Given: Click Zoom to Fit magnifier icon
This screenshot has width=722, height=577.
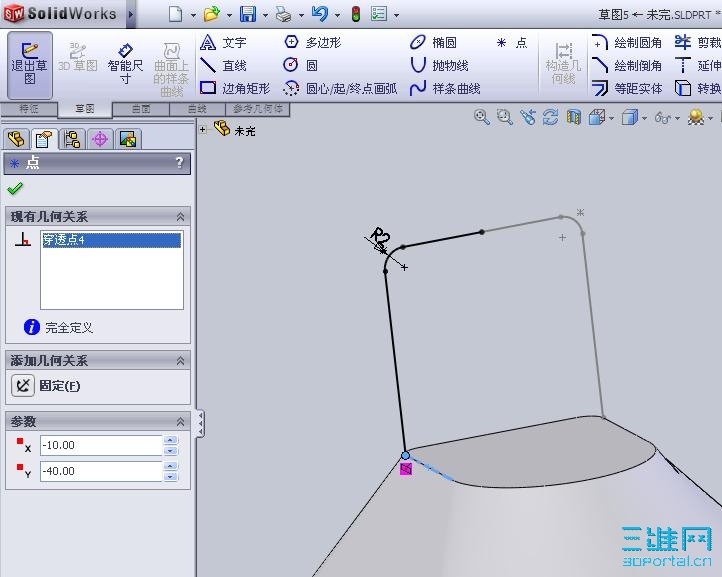Looking at the screenshot, I should pos(482,117).
